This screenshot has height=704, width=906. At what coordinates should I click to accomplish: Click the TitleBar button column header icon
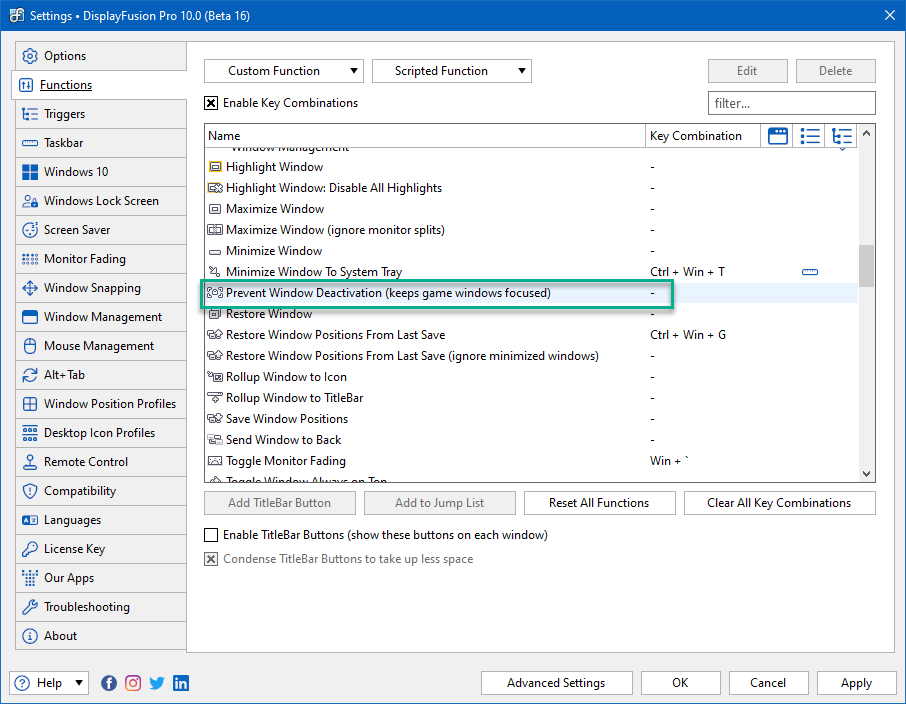pyautogui.click(x=777, y=136)
